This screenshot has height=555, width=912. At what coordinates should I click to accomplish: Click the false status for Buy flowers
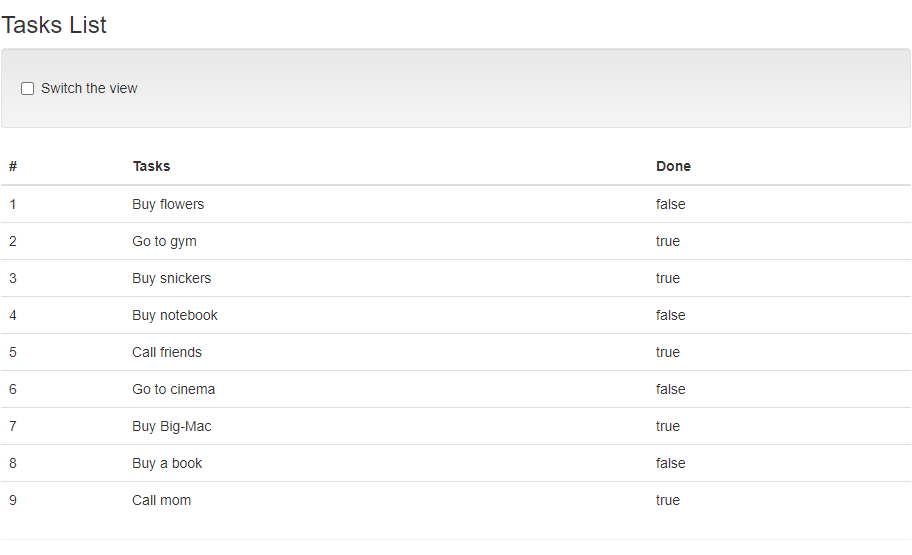coord(671,204)
